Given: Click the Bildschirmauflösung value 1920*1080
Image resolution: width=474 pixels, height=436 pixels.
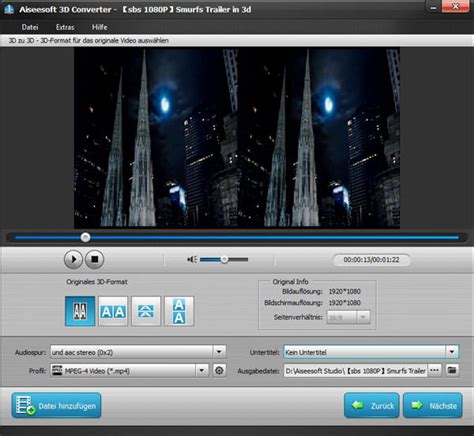Looking at the screenshot, I should 345,303.
